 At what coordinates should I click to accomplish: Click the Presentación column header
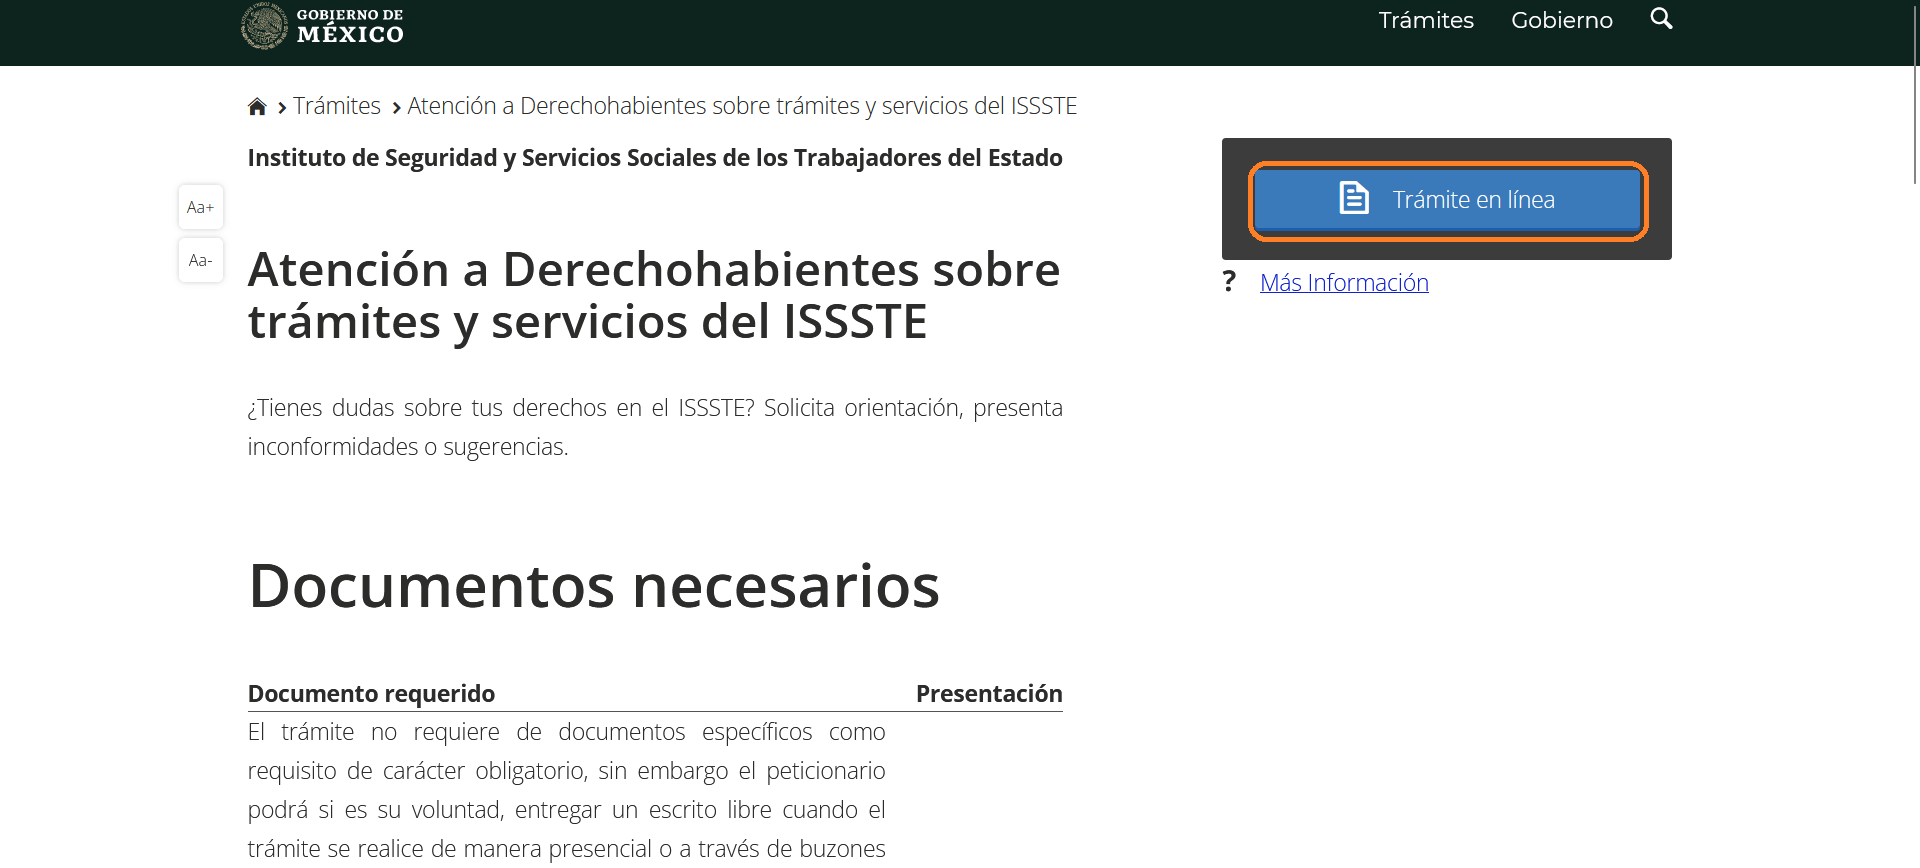(988, 694)
